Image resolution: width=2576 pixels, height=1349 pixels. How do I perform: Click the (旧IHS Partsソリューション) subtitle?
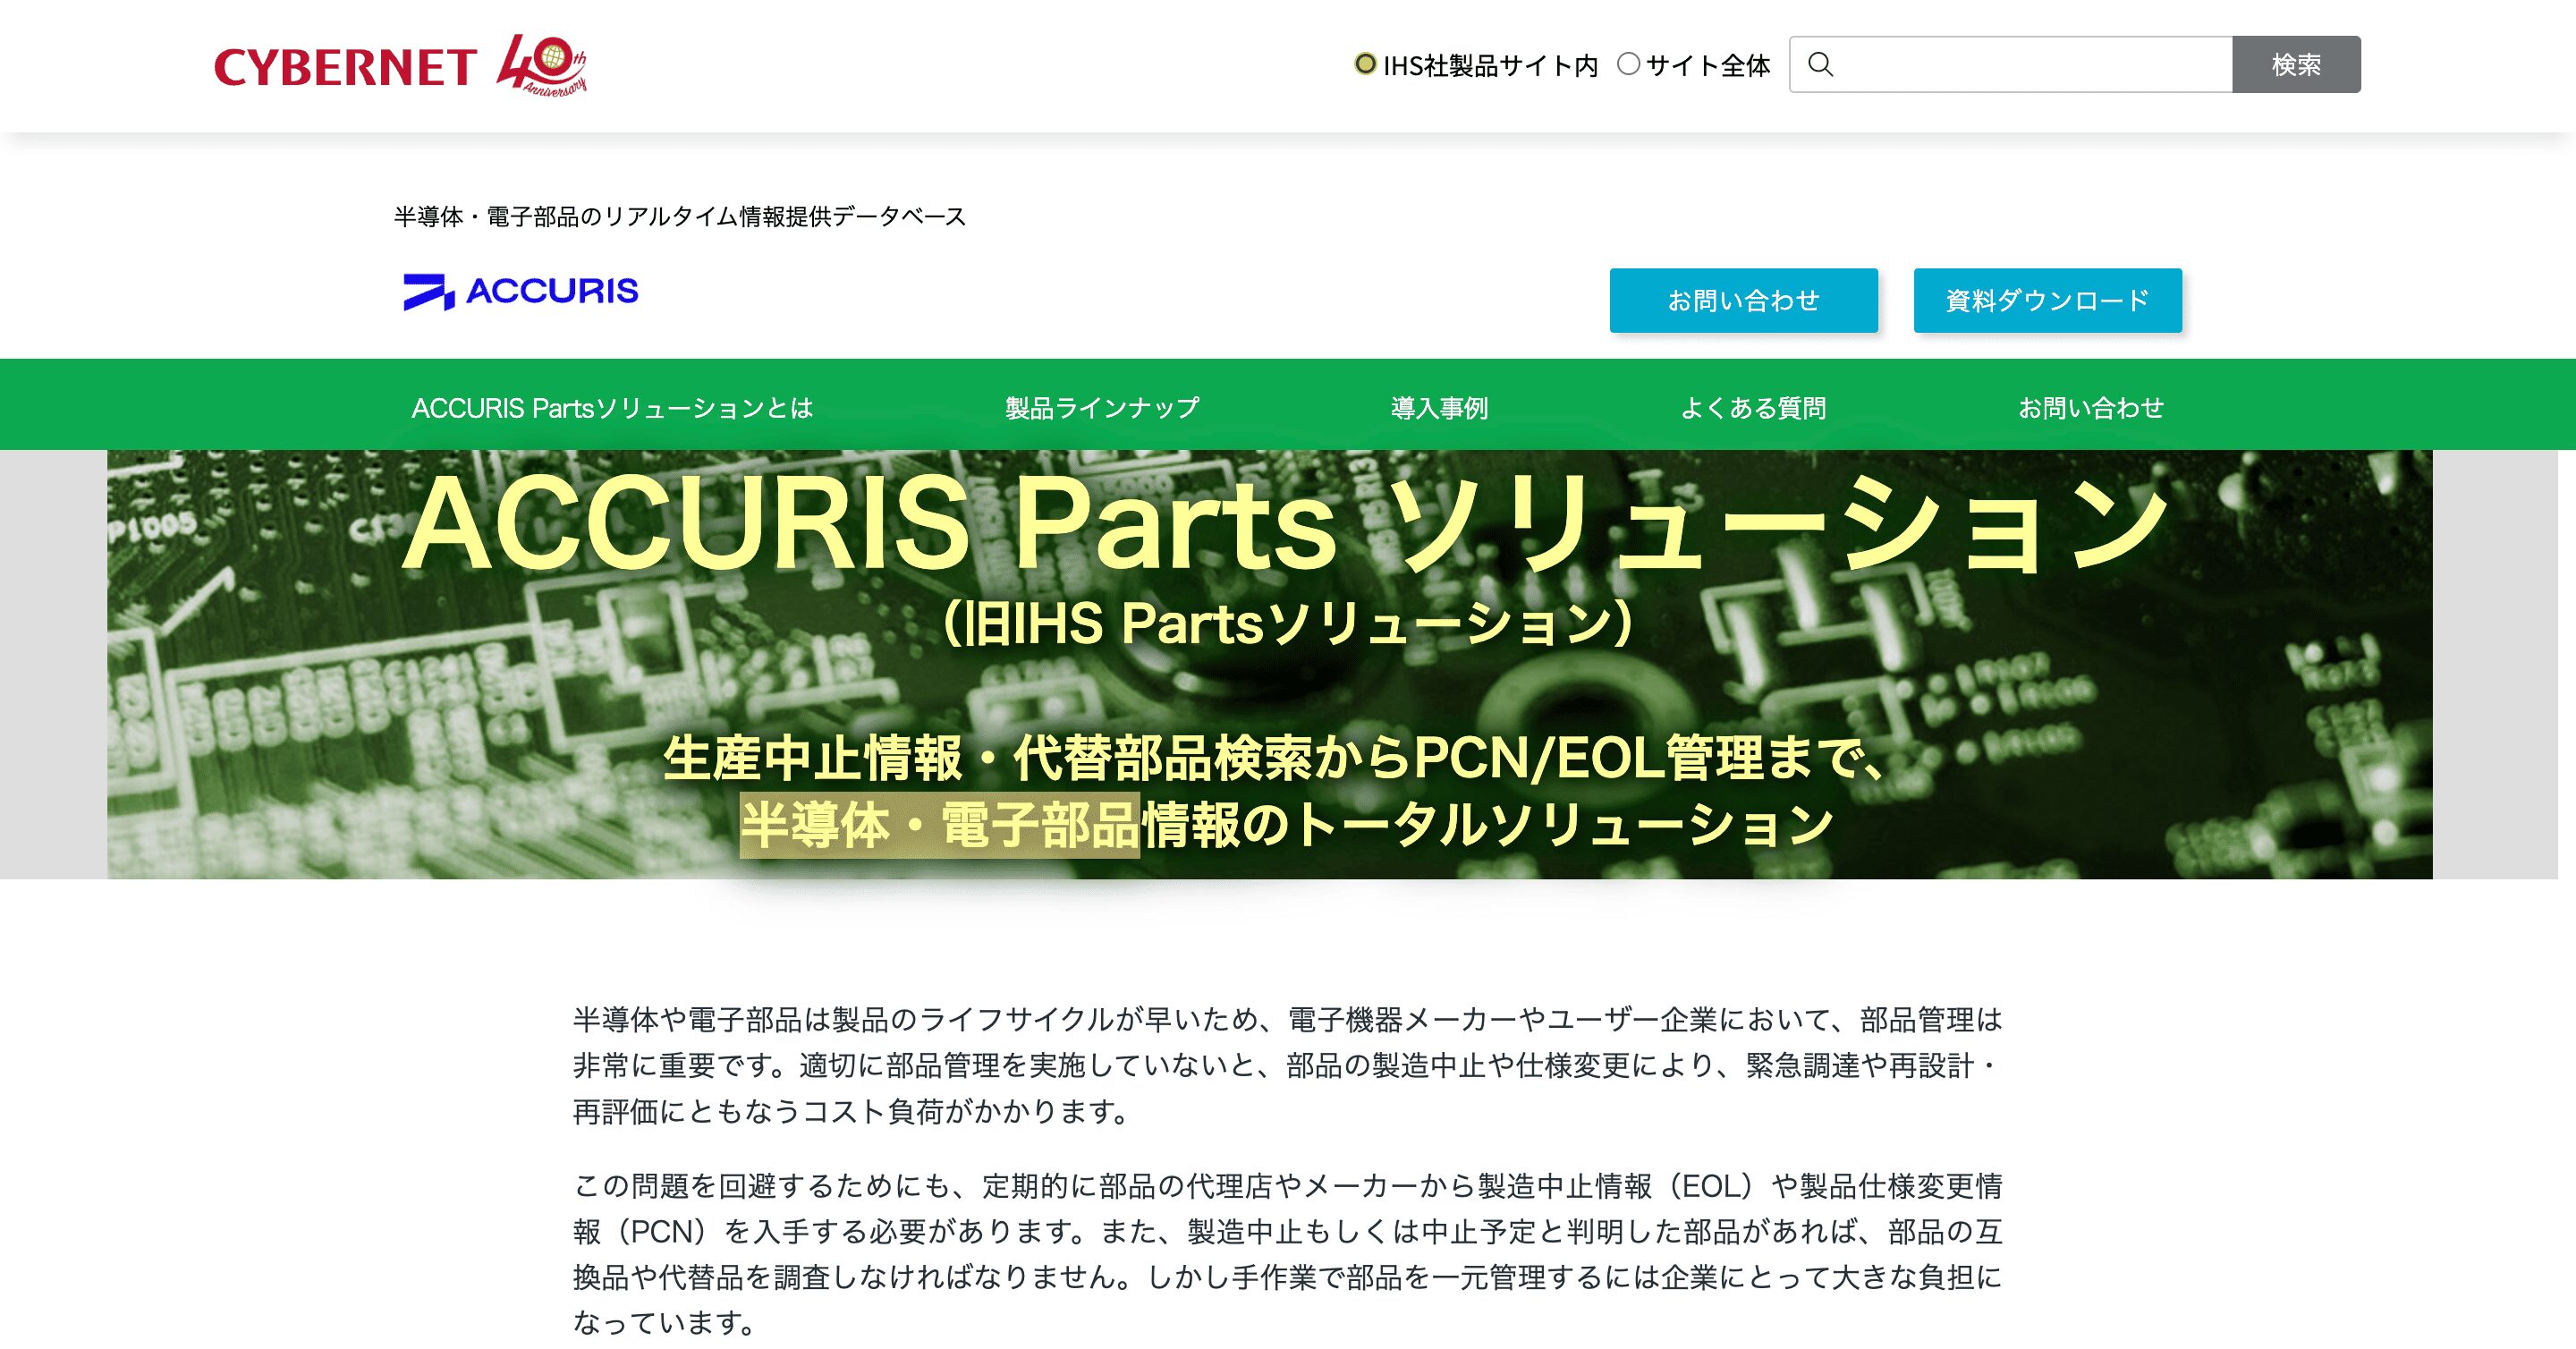click(1288, 623)
